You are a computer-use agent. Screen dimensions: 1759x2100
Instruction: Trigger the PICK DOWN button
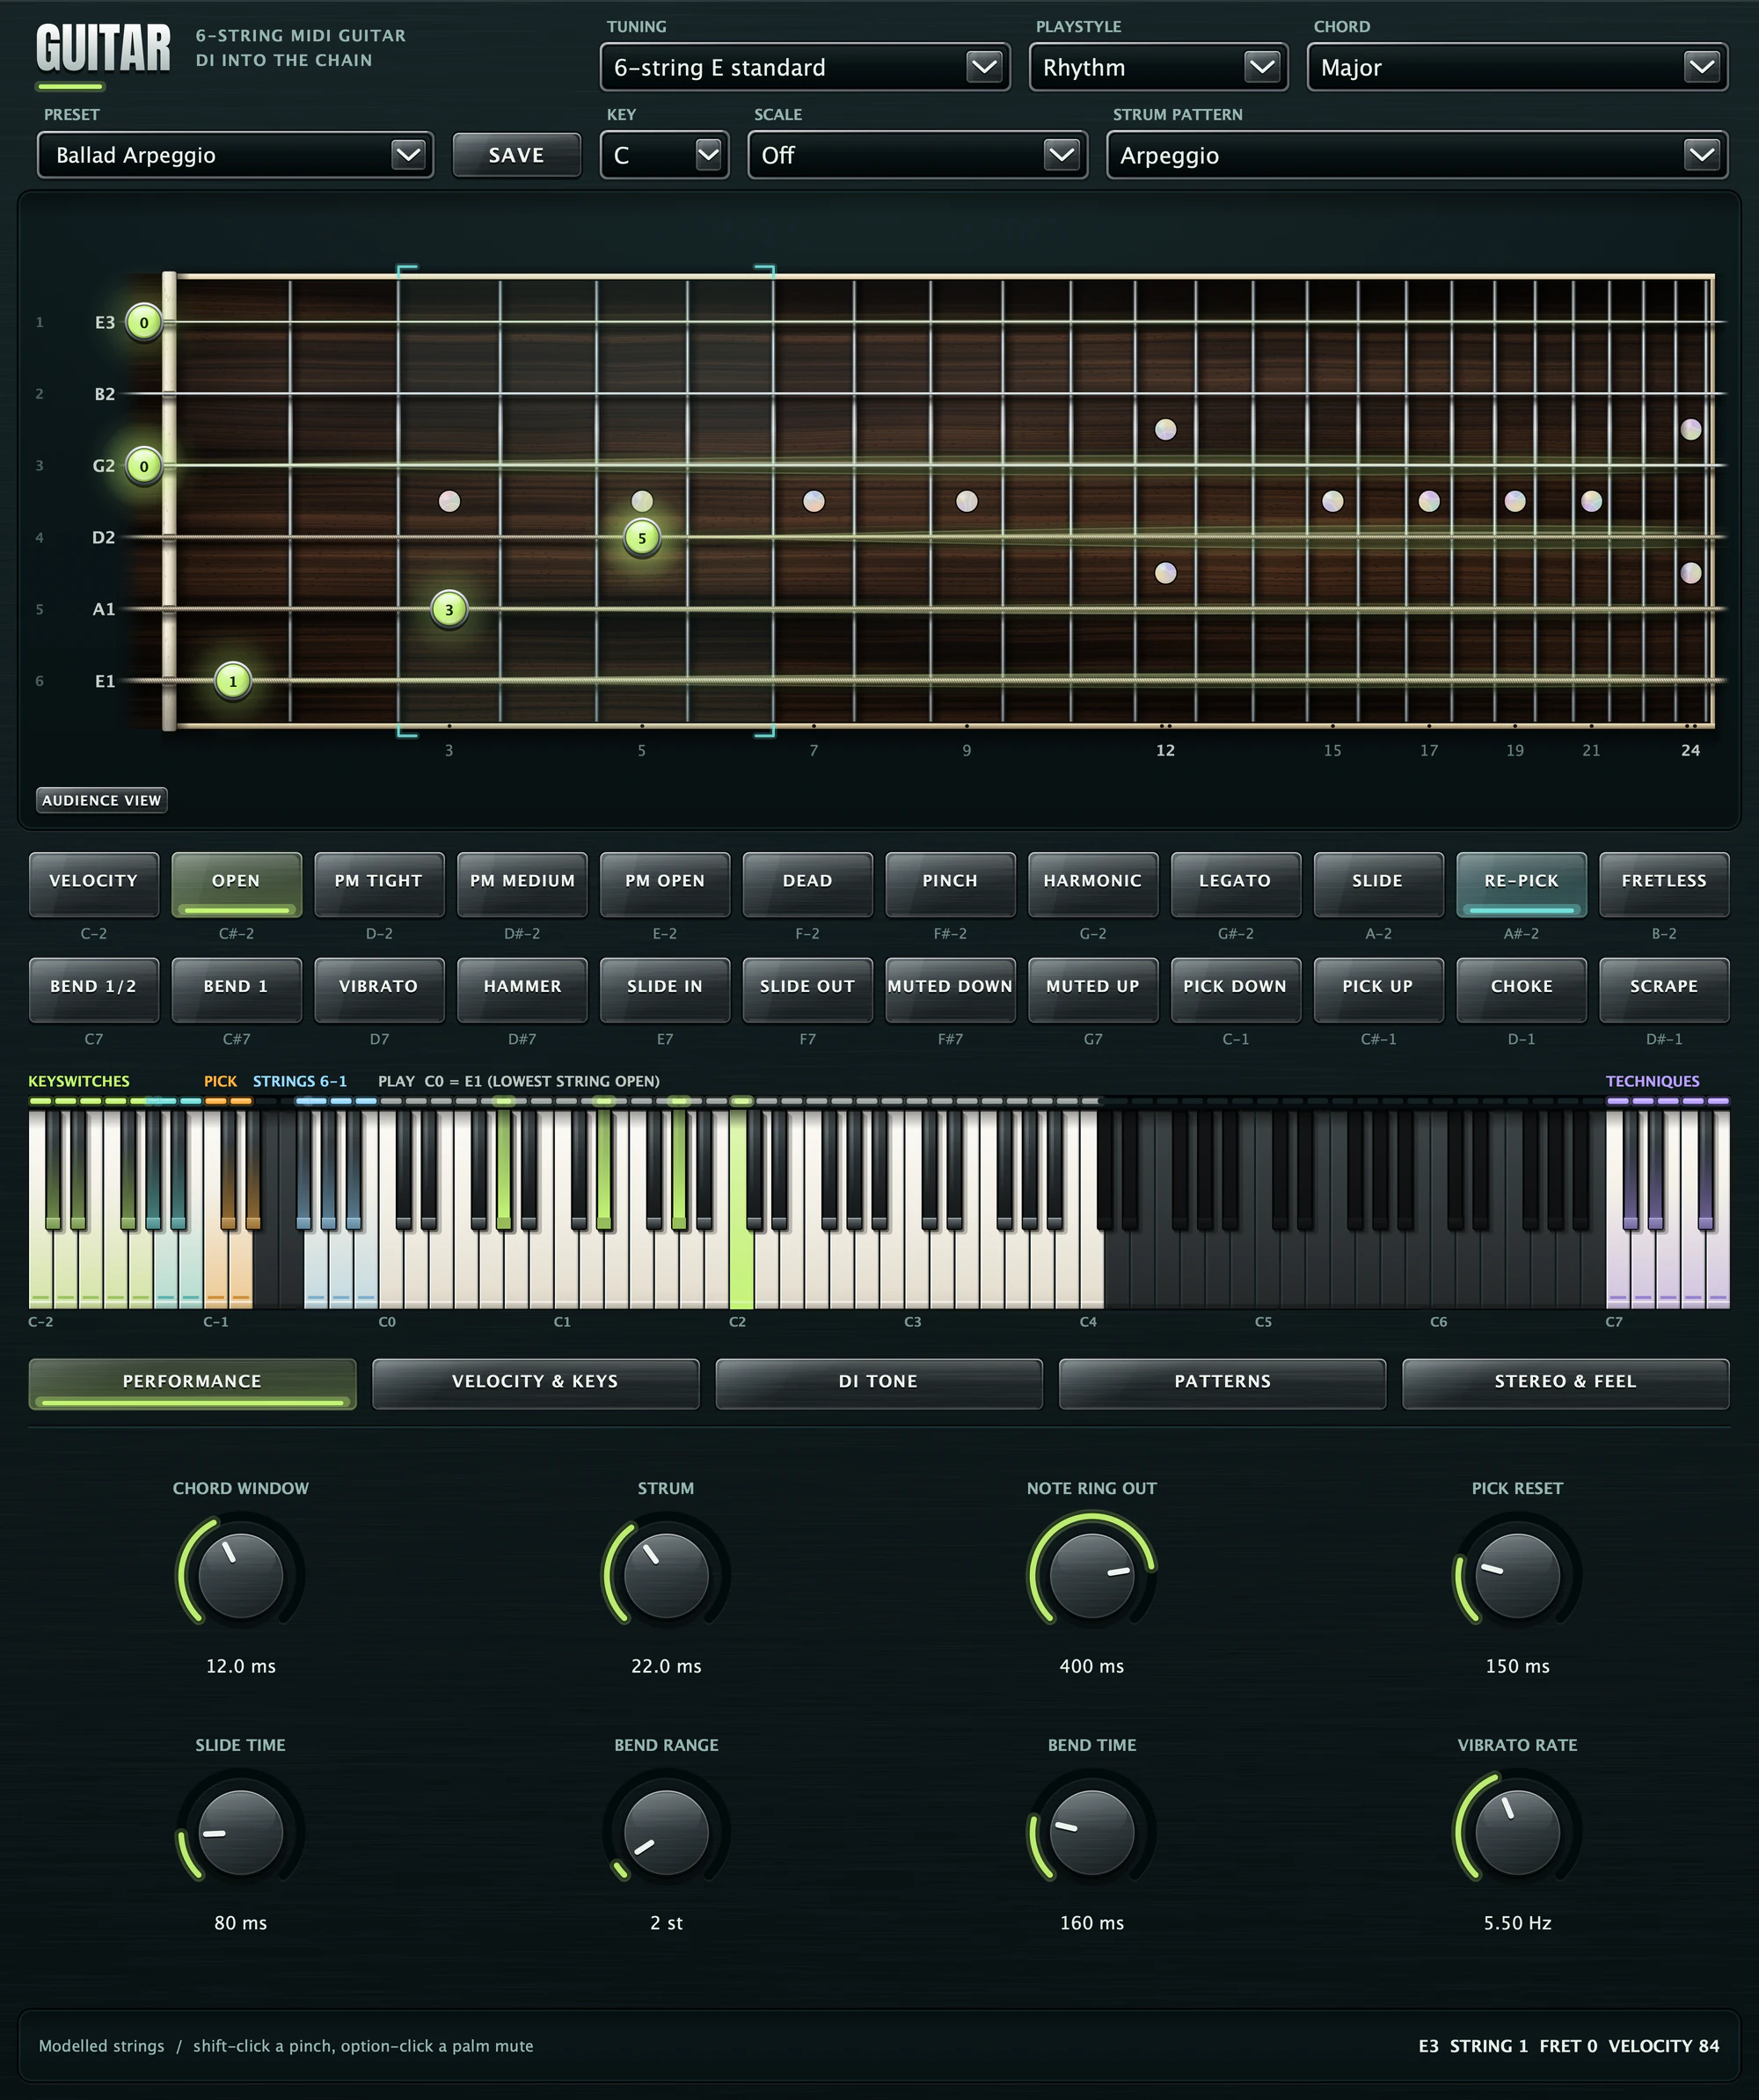click(x=1236, y=989)
